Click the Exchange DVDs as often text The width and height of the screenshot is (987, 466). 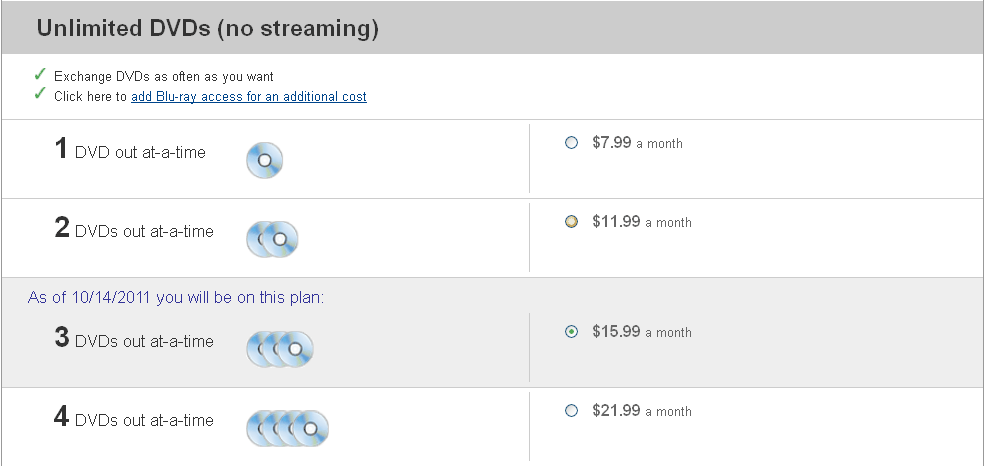[x=164, y=76]
